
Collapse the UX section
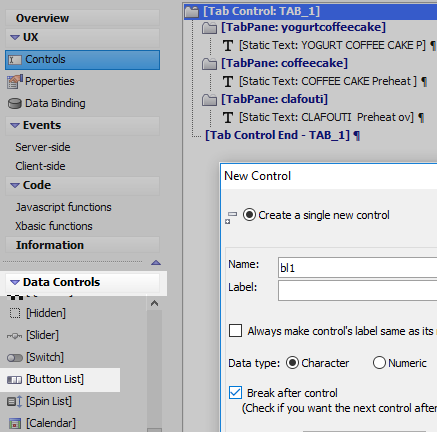tap(15, 37)
